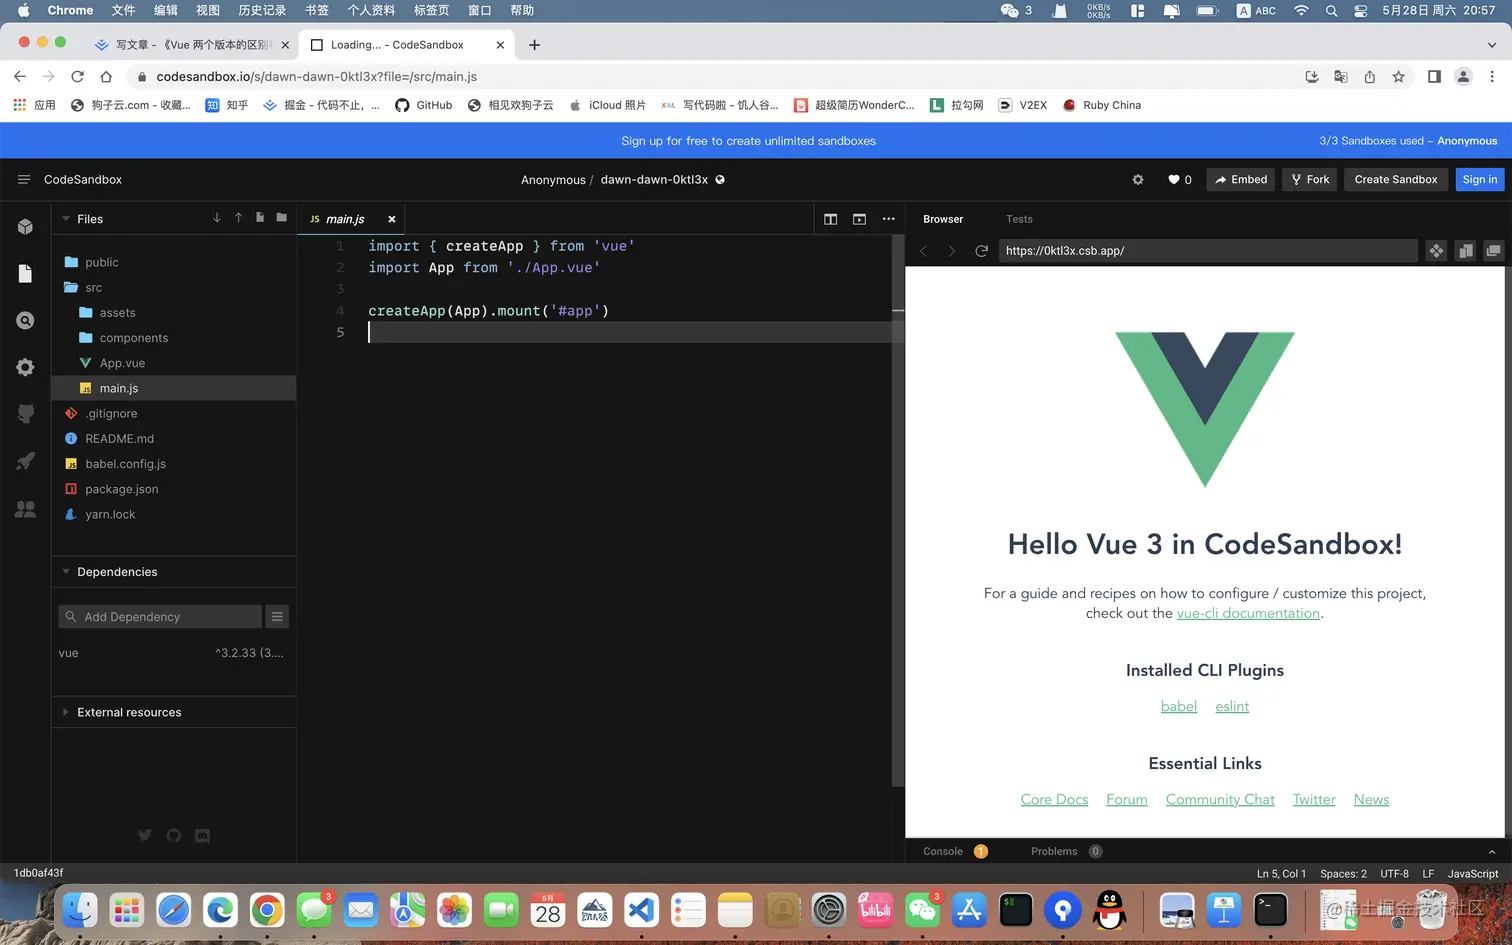Click the new file icon in Files header
The image size is (1512, 945).
[260, 218]
